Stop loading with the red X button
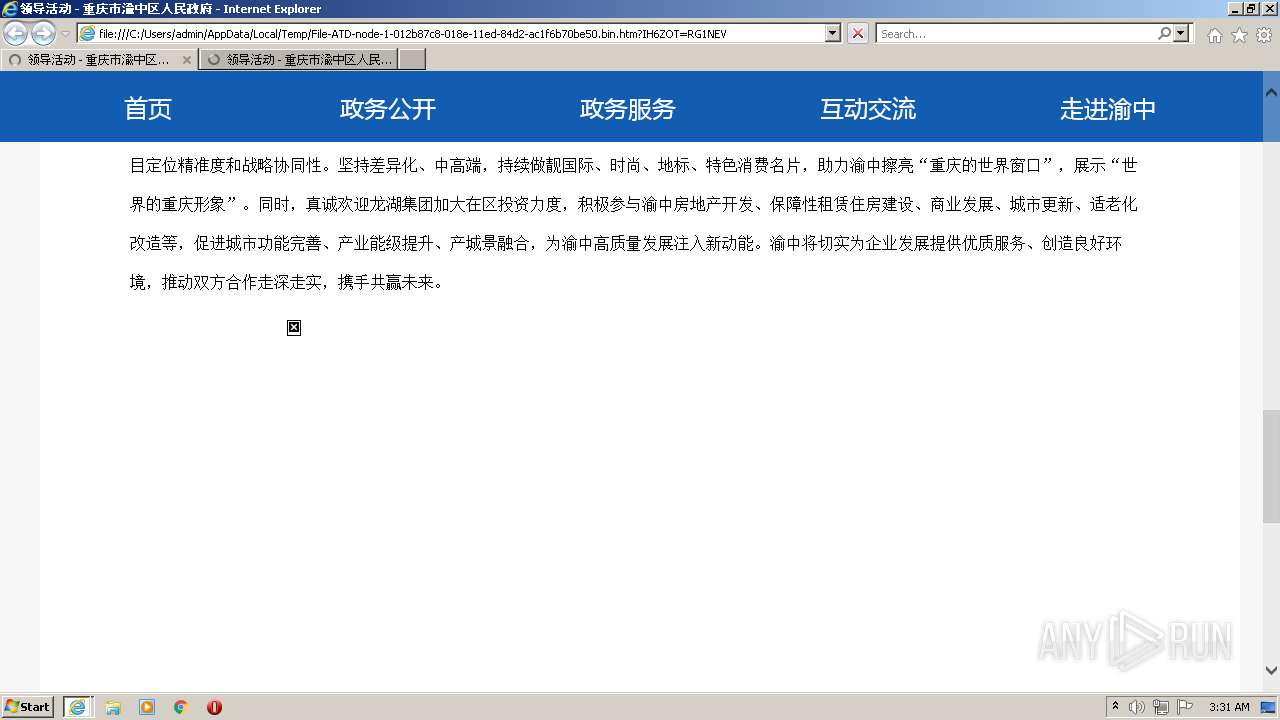This screenshot has height=720, width=1280. 858,33
